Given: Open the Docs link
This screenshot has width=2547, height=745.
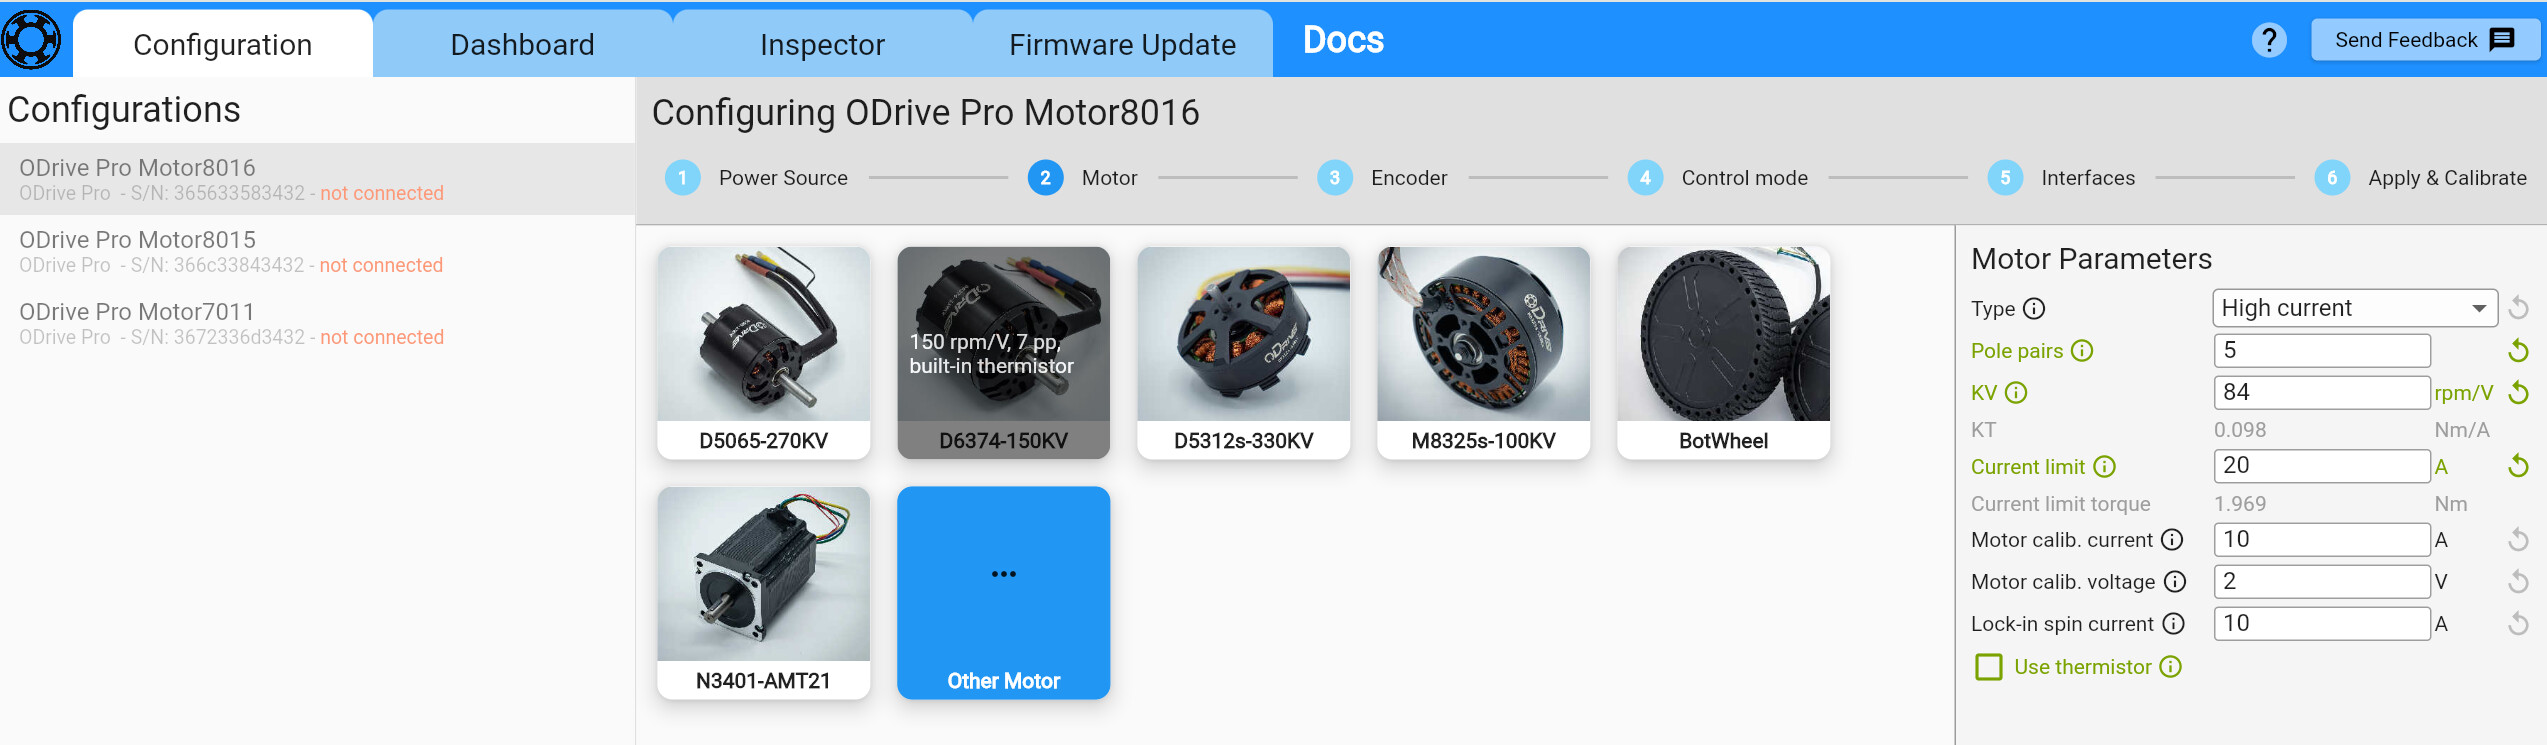Looking at the screenshot, I should 1343,40.
